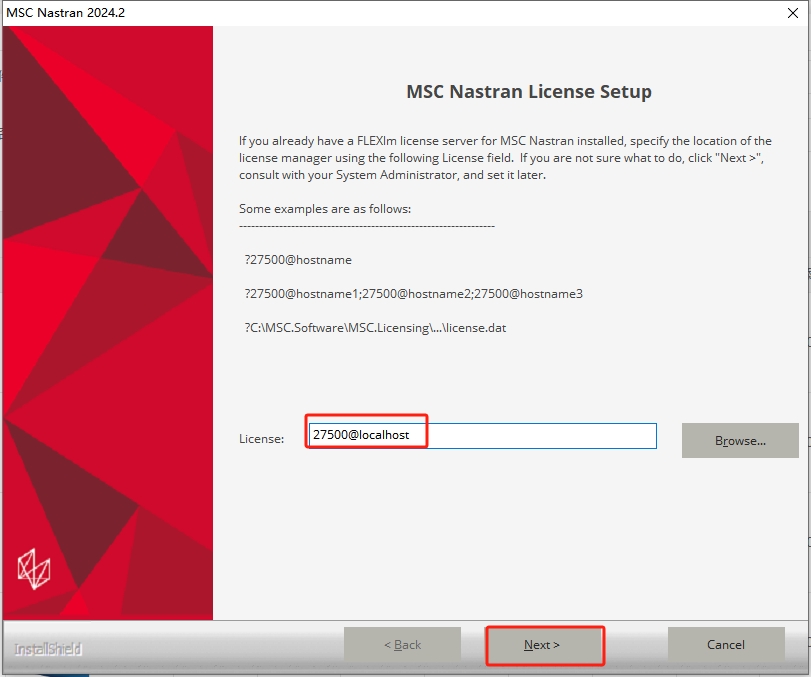Image resolution: width=811 pixels, height=677 pixels.
Task: Click the dashed separator line under examples
Action: (368, 226)
